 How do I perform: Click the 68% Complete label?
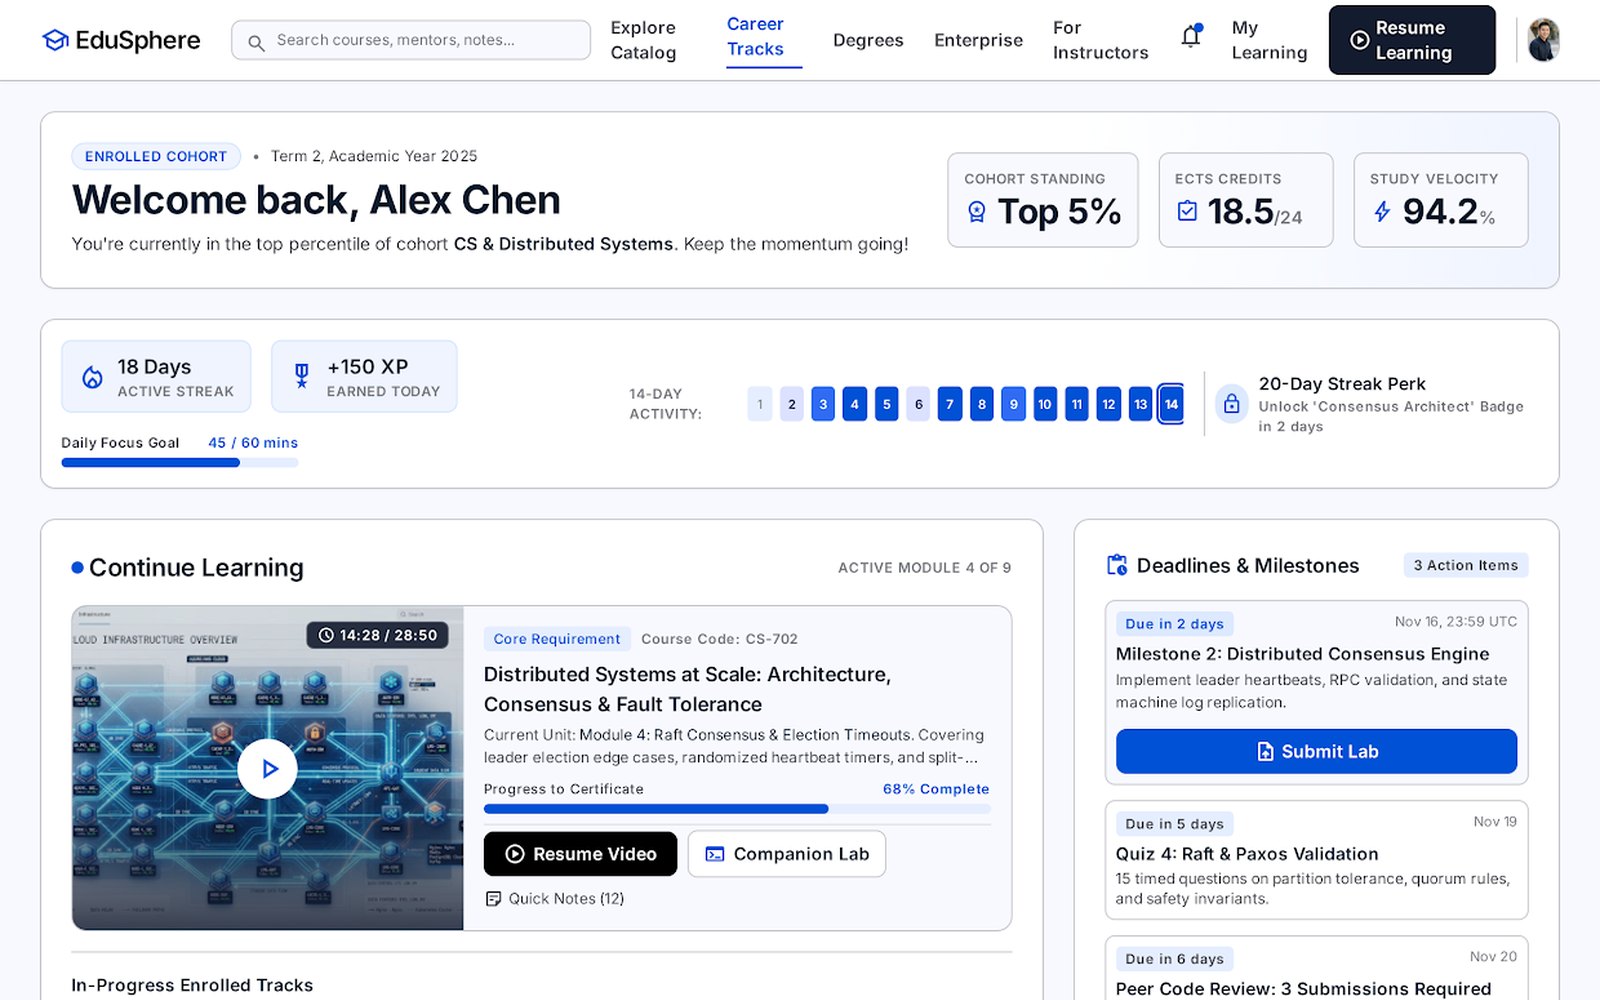[936, 789]
